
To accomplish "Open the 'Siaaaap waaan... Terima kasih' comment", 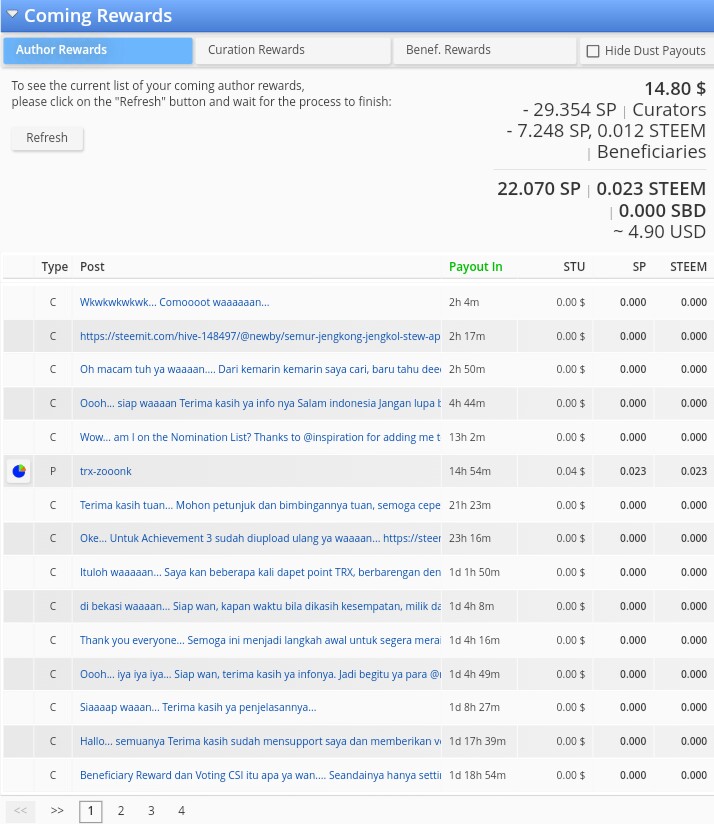I will tap(198, 707).
